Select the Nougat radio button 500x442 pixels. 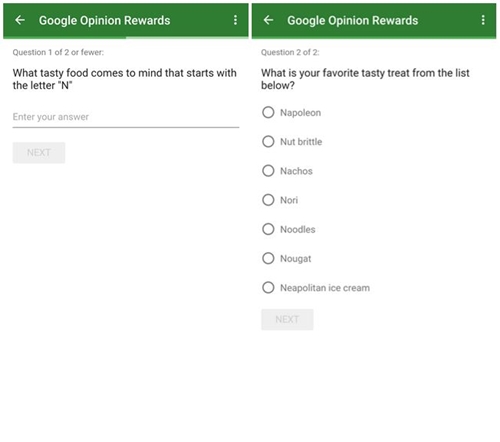[268, 258]
